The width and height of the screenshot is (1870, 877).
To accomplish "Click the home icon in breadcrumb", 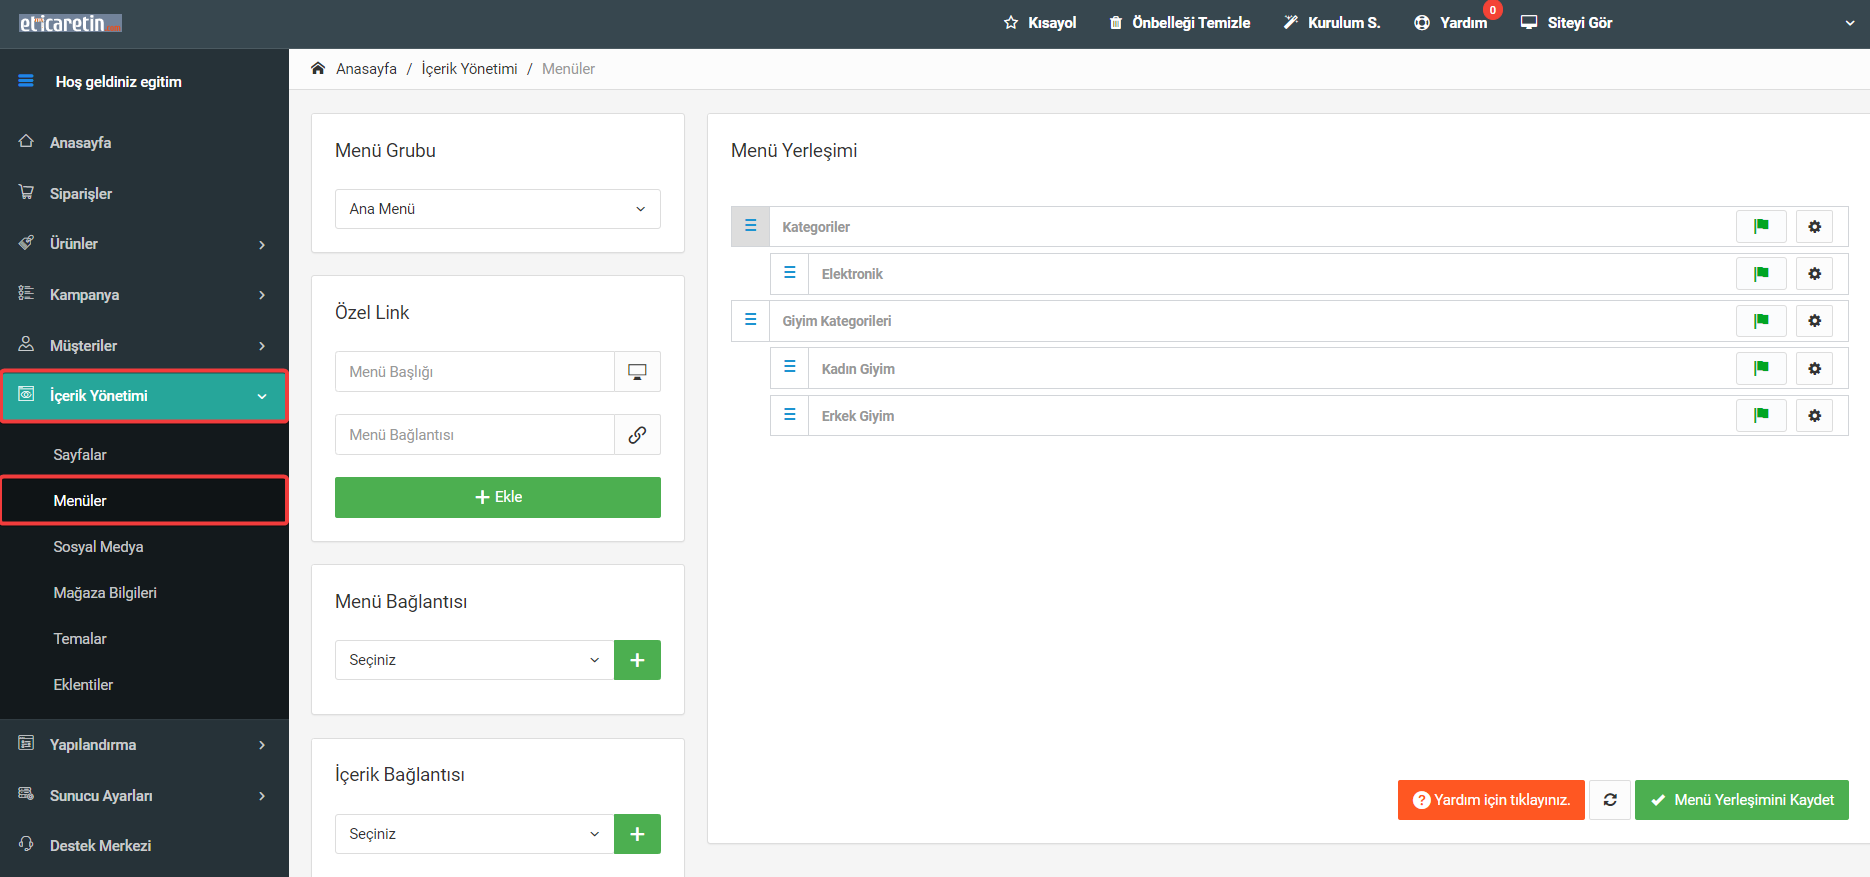I will 318,68.
